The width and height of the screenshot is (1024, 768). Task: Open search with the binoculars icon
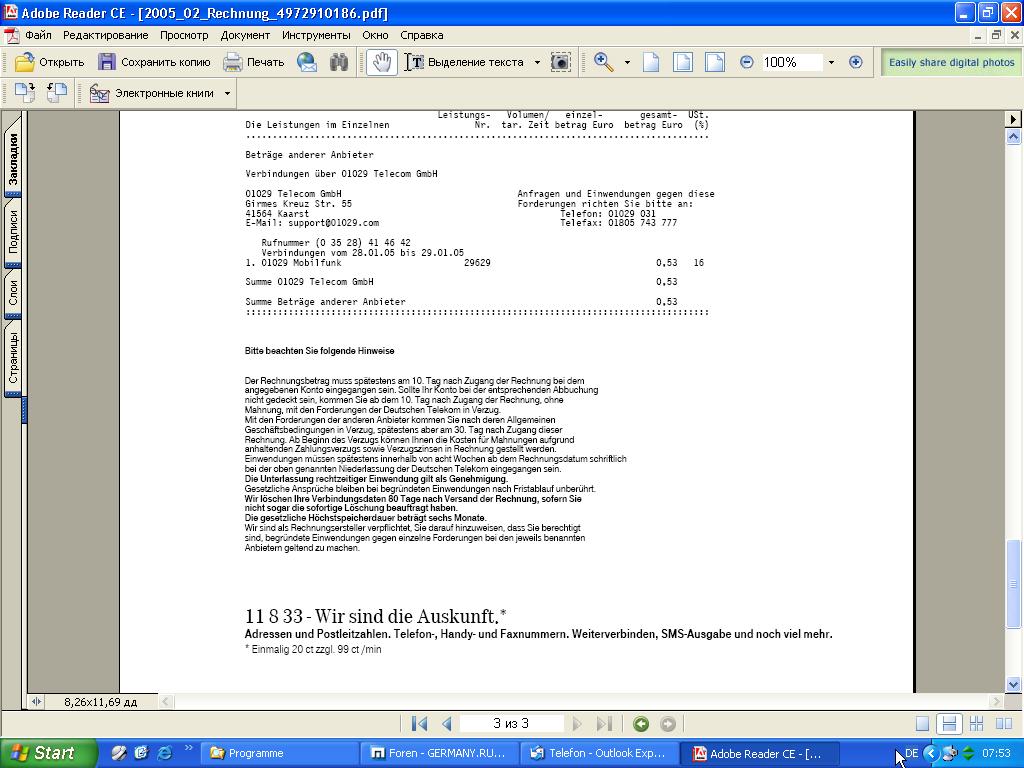pyautogui.click(x=338, y=62)
